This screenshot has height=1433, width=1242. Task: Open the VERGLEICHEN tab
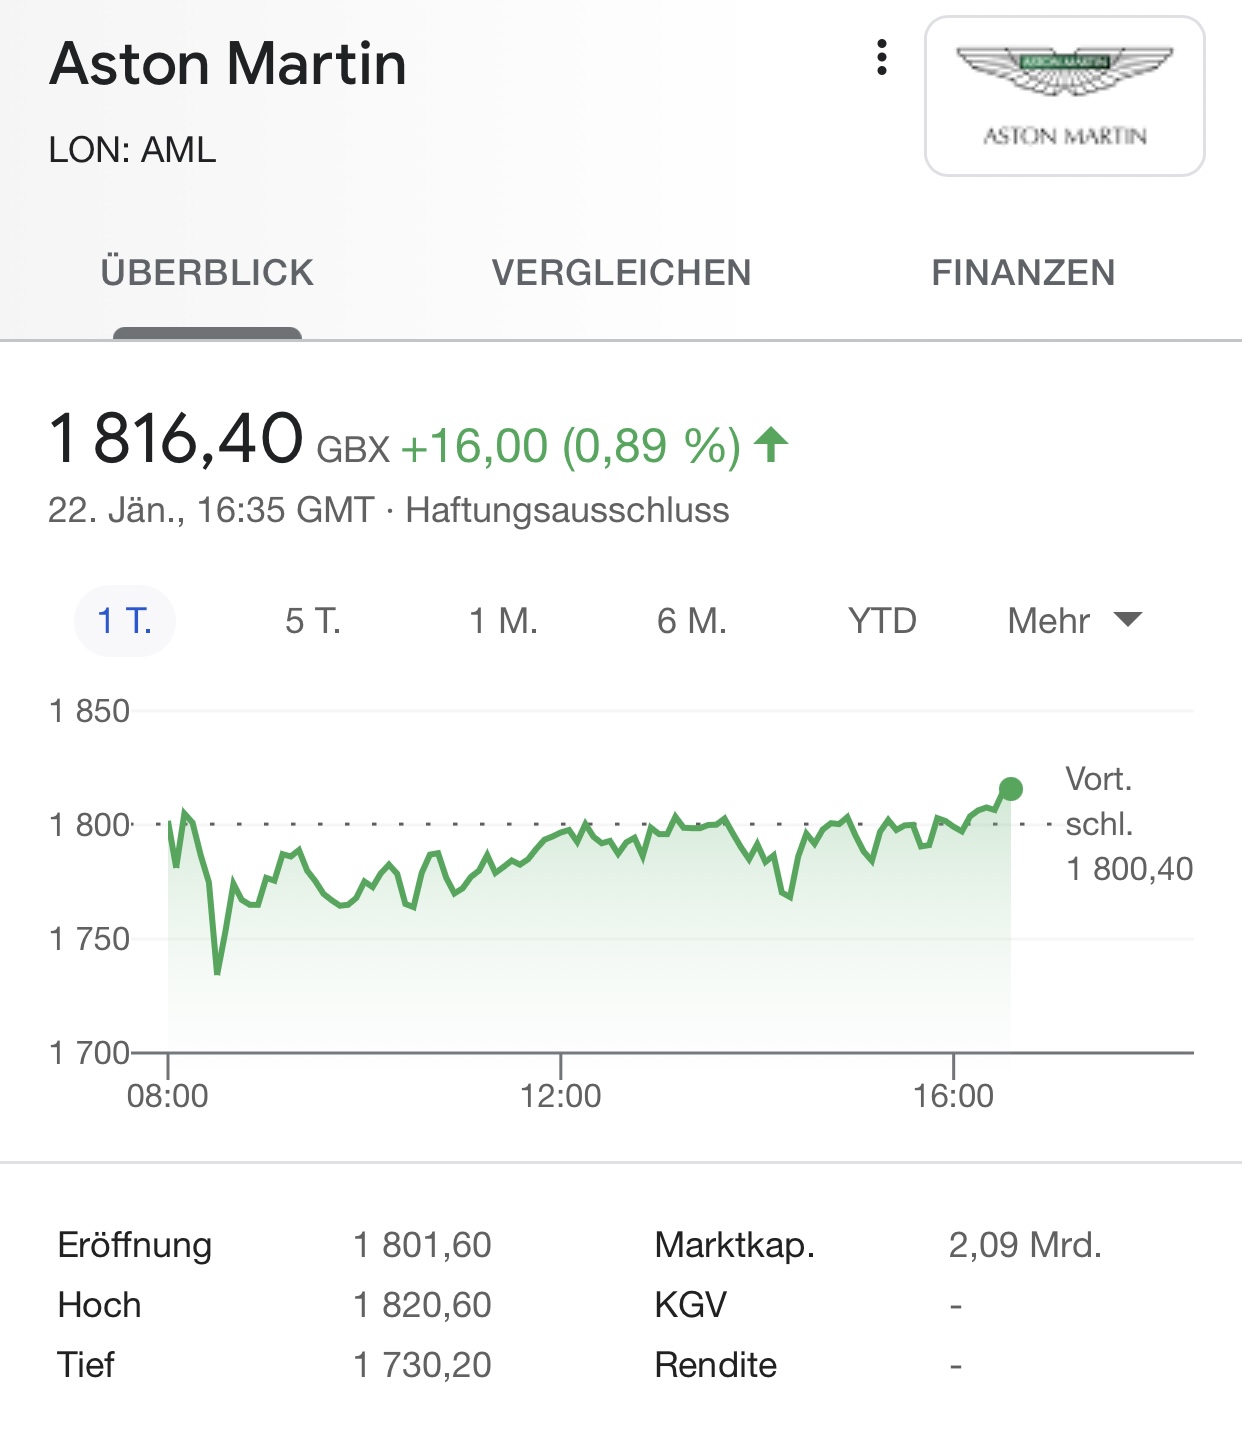[x=621, y=273]
